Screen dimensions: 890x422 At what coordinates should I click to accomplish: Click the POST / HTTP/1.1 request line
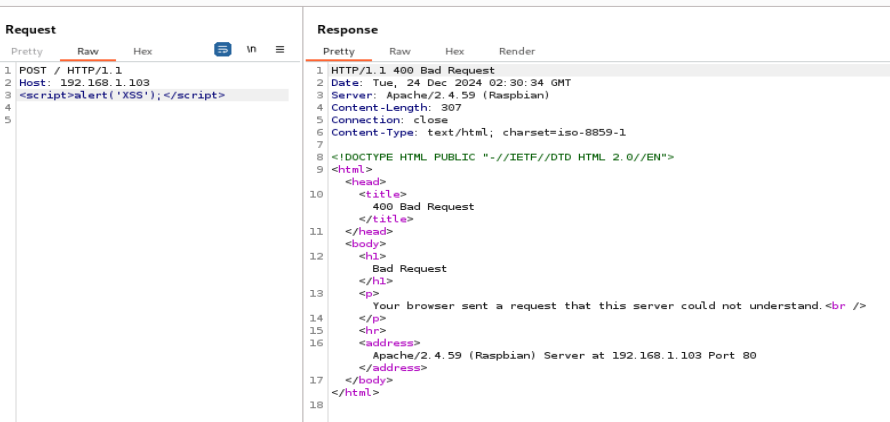pyautogui.click(x=70, y=70)
